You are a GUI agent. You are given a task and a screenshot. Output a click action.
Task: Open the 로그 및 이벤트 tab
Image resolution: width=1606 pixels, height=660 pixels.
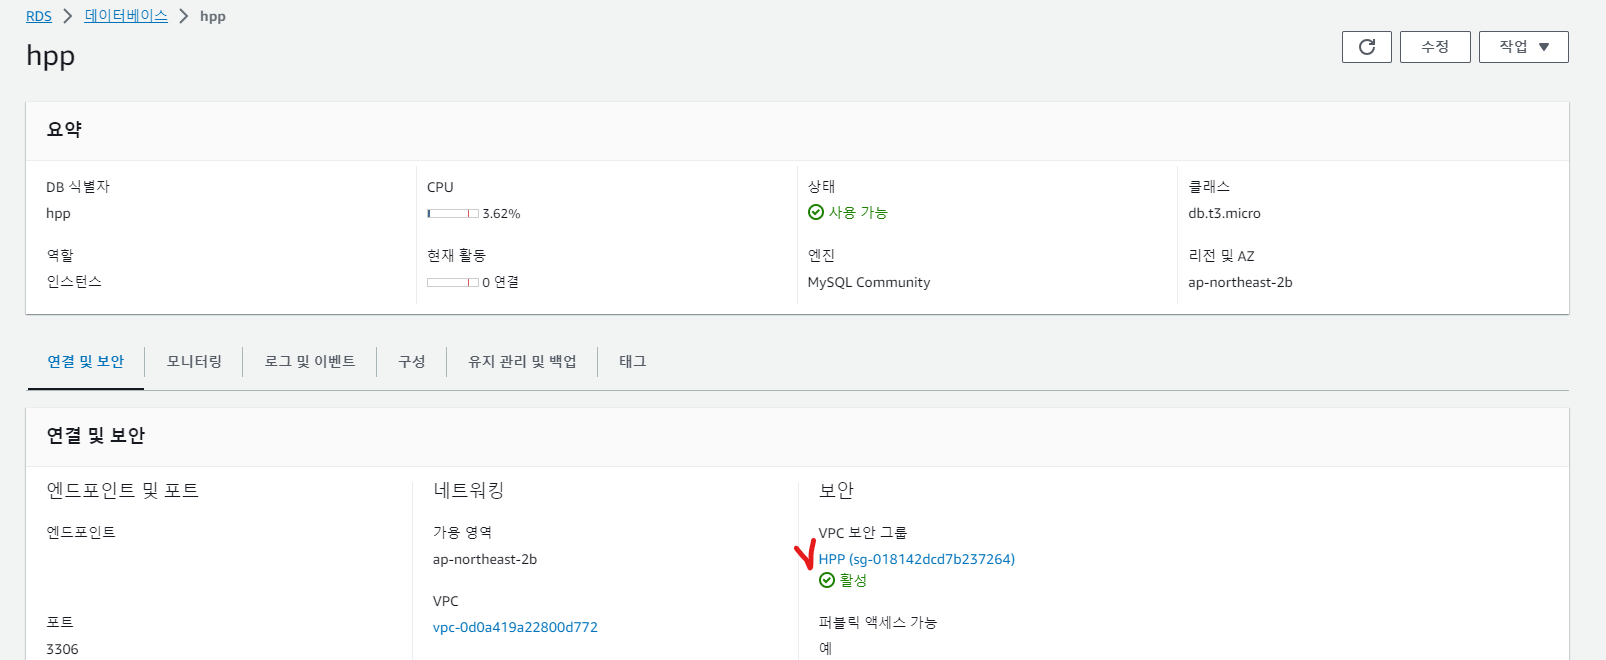(x=310, y=361)
